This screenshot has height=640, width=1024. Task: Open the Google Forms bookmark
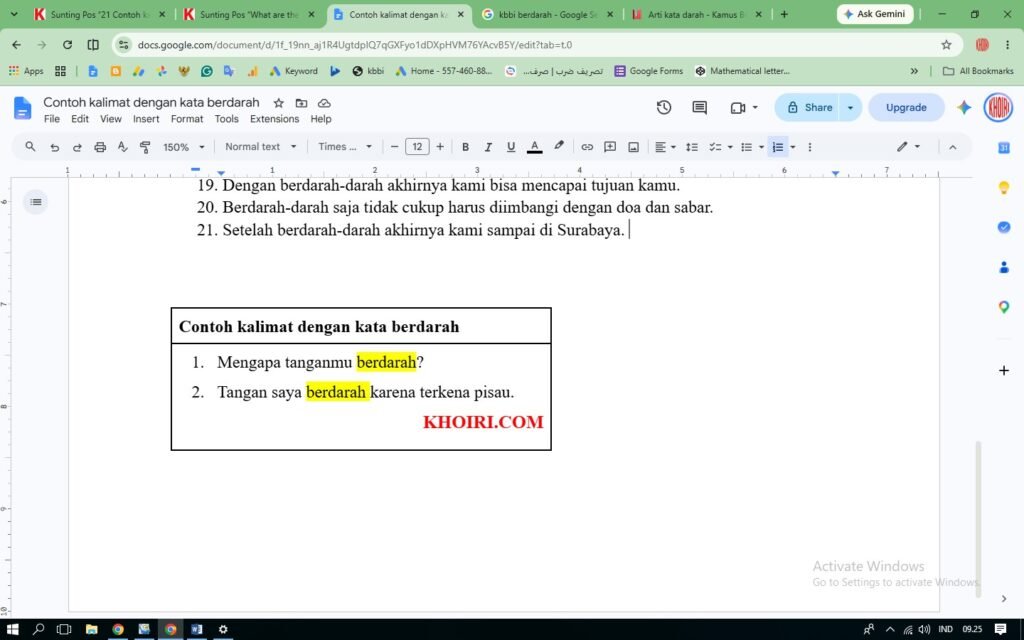coord(648,71)
